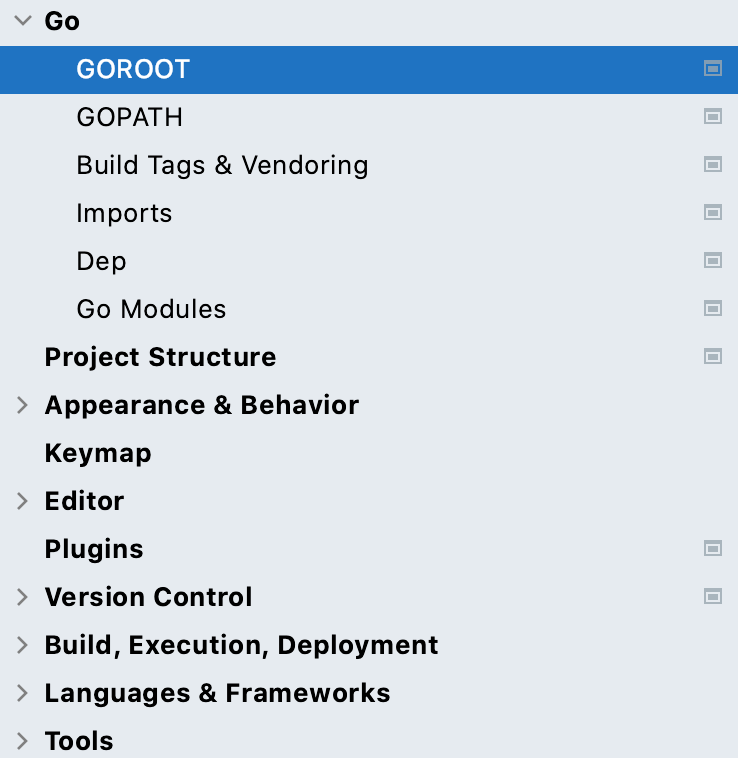738x758 pixels.
Task: Click project-level icon beside Dep
Action: click(713, 261)
